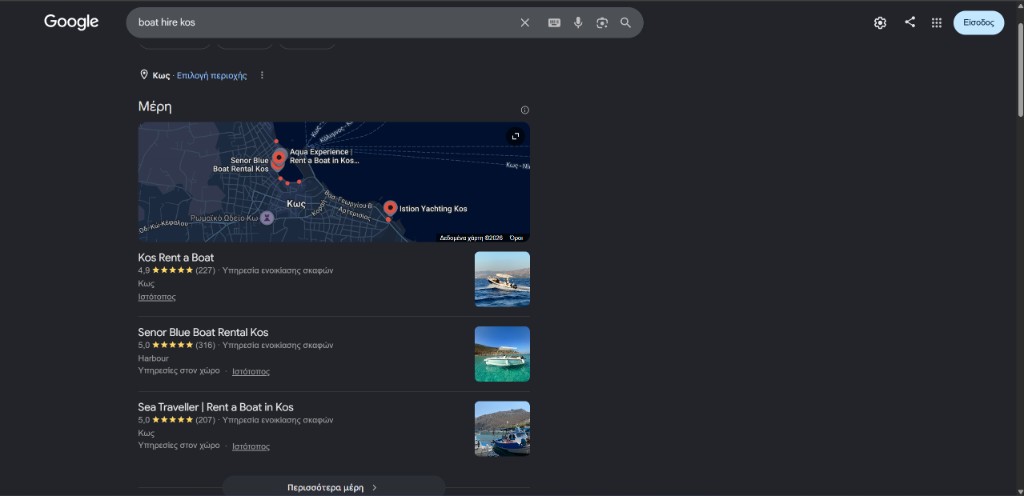Open the Kos Rent a Boat listing

(176, 258)
